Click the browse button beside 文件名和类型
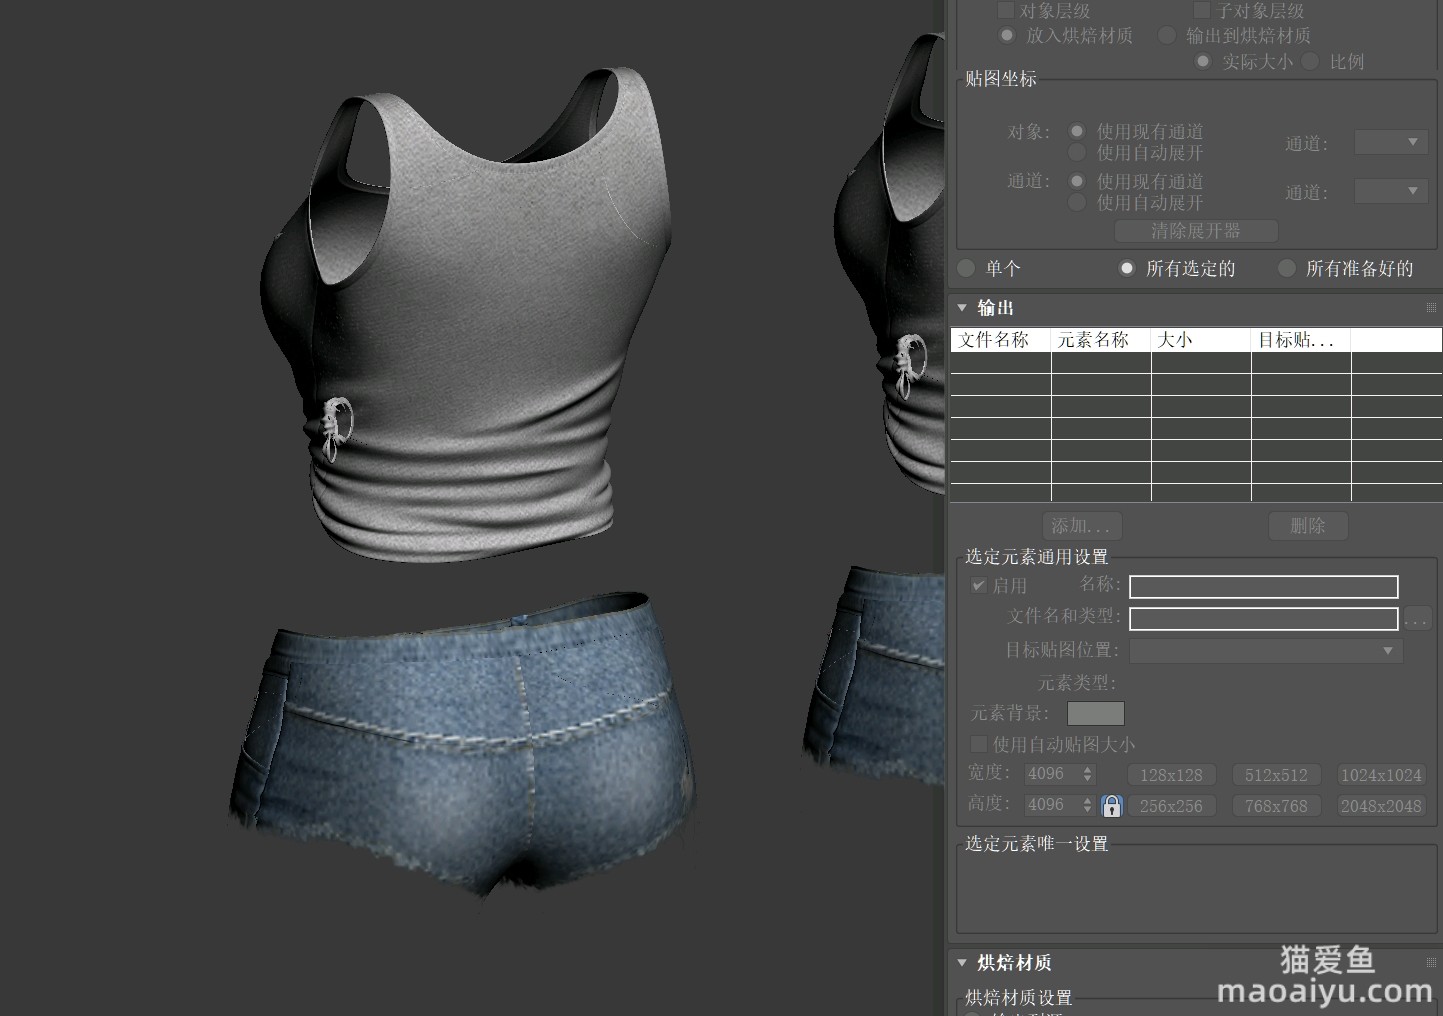This screenshot has width=1443, height=1016. (1417, 619)
